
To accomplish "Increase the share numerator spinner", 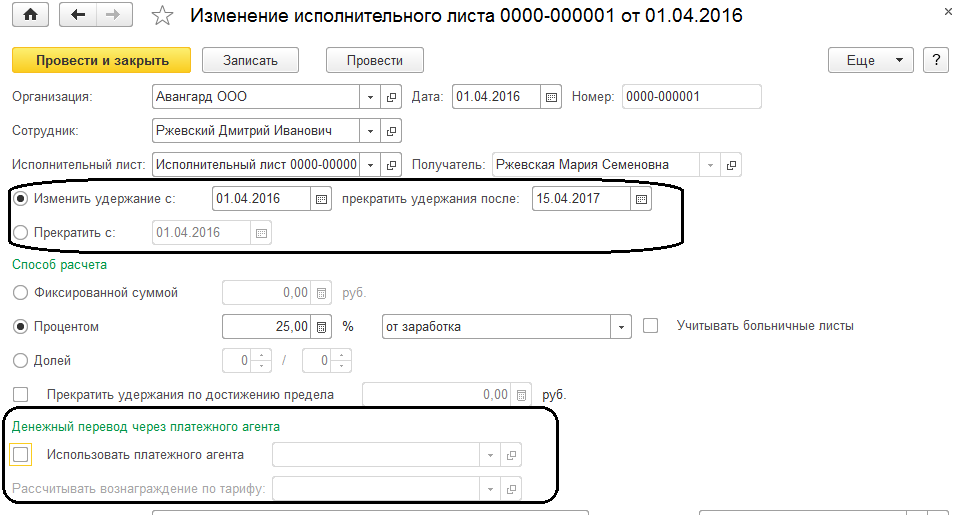I will pyautogui.click(x=261, y=355).
